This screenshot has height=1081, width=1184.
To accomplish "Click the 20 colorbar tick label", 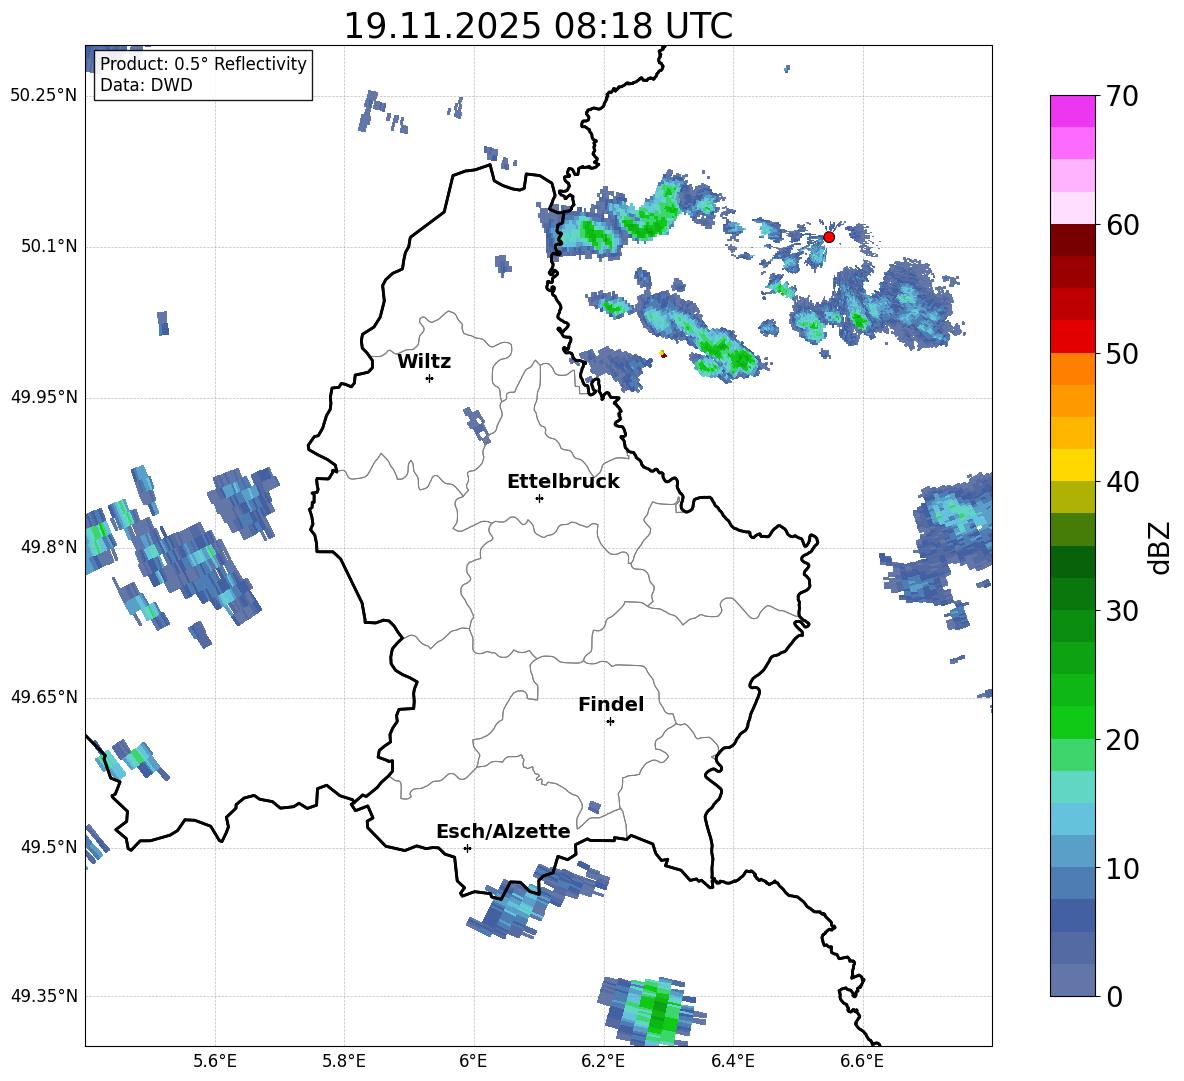I will click(x=1121, y=740).
